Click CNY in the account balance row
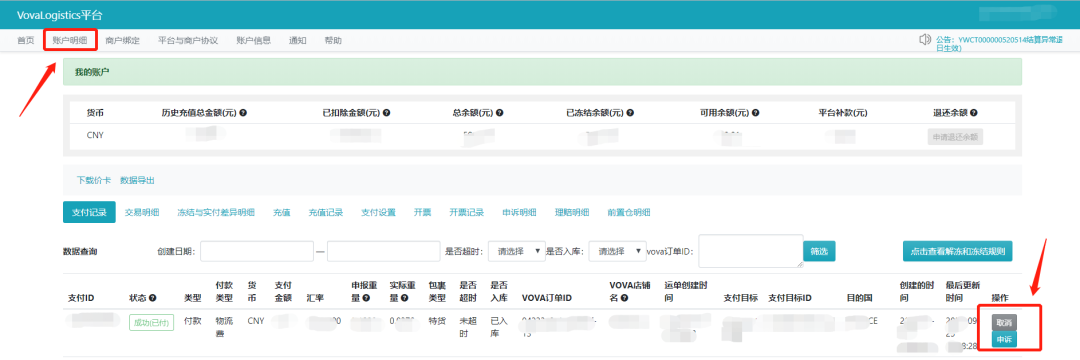This screenshot has height=360, width=1080. tap(95, 135)
